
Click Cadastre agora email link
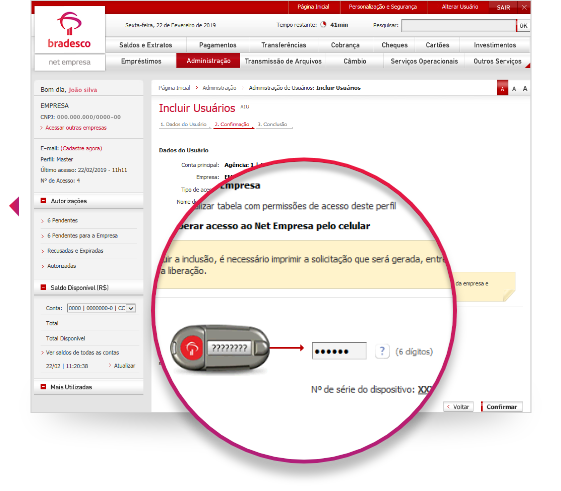82,148
